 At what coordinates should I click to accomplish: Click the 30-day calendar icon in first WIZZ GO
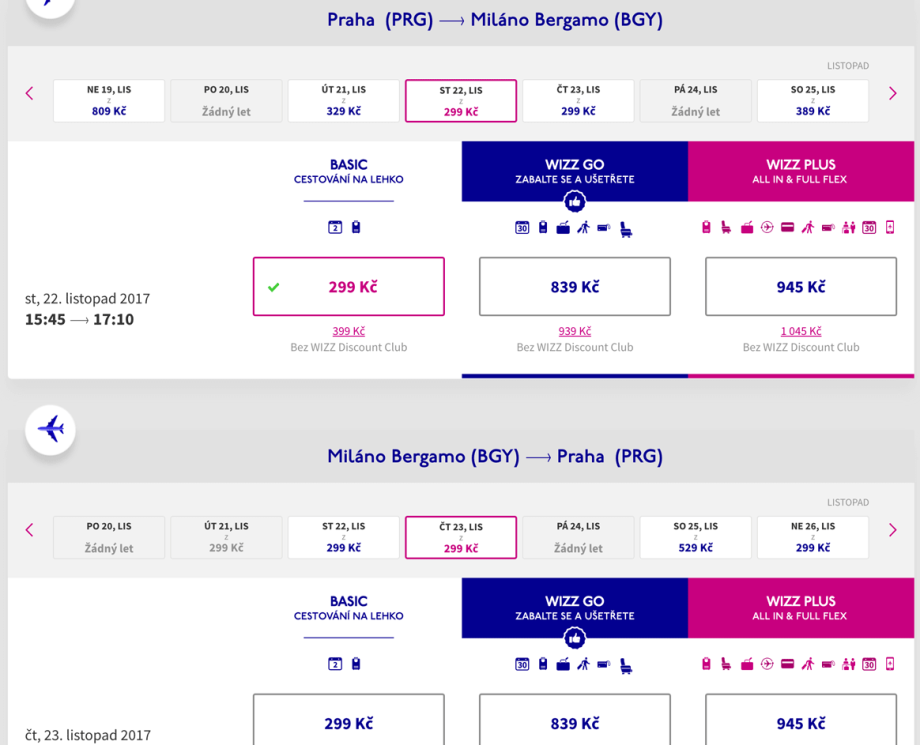pyautogui.click(x=522, y=228)
